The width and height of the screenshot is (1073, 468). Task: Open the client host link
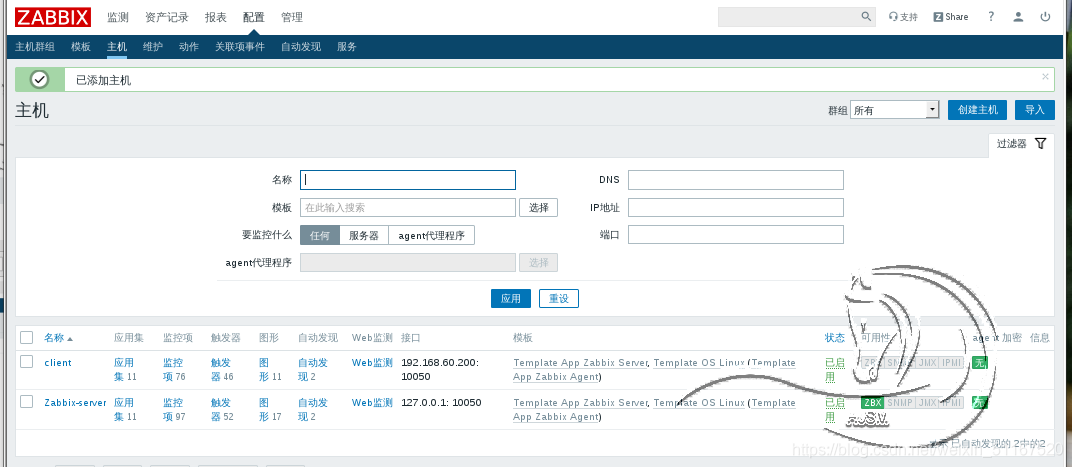click(x=57, y=363)
